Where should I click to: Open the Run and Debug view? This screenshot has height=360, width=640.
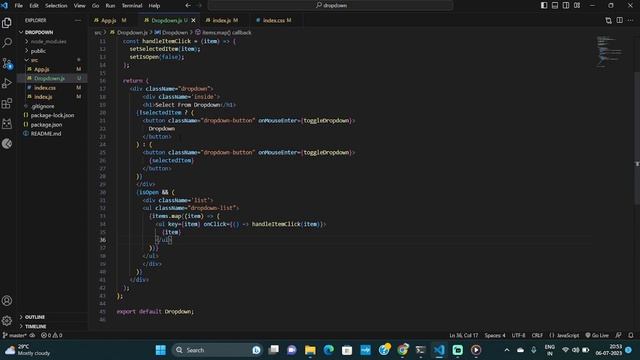[x=7, y=83]
